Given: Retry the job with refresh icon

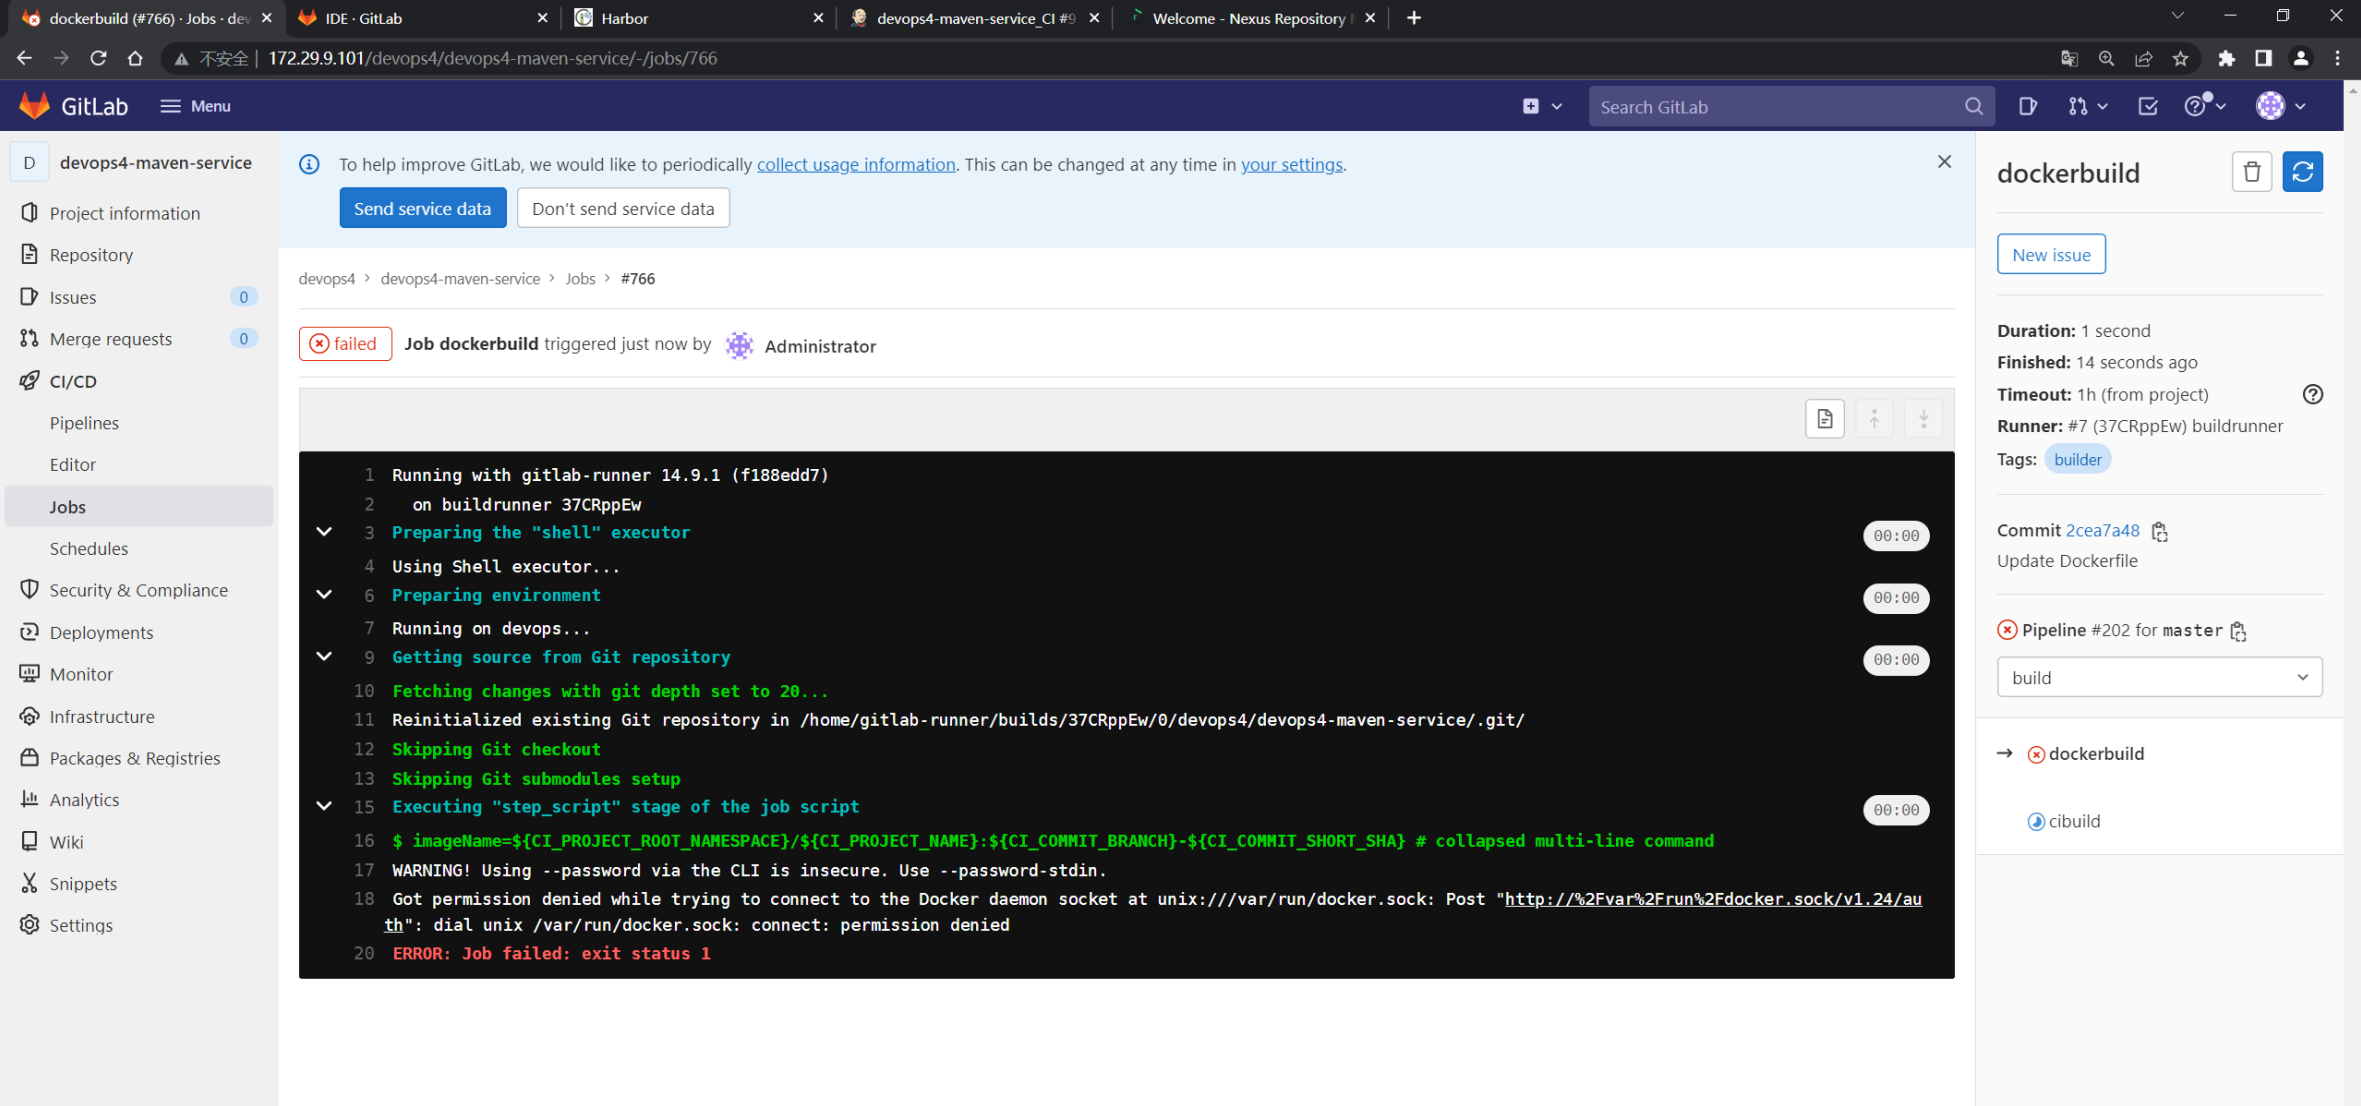Looking at the screenshot, I should tap(2302, 172).
